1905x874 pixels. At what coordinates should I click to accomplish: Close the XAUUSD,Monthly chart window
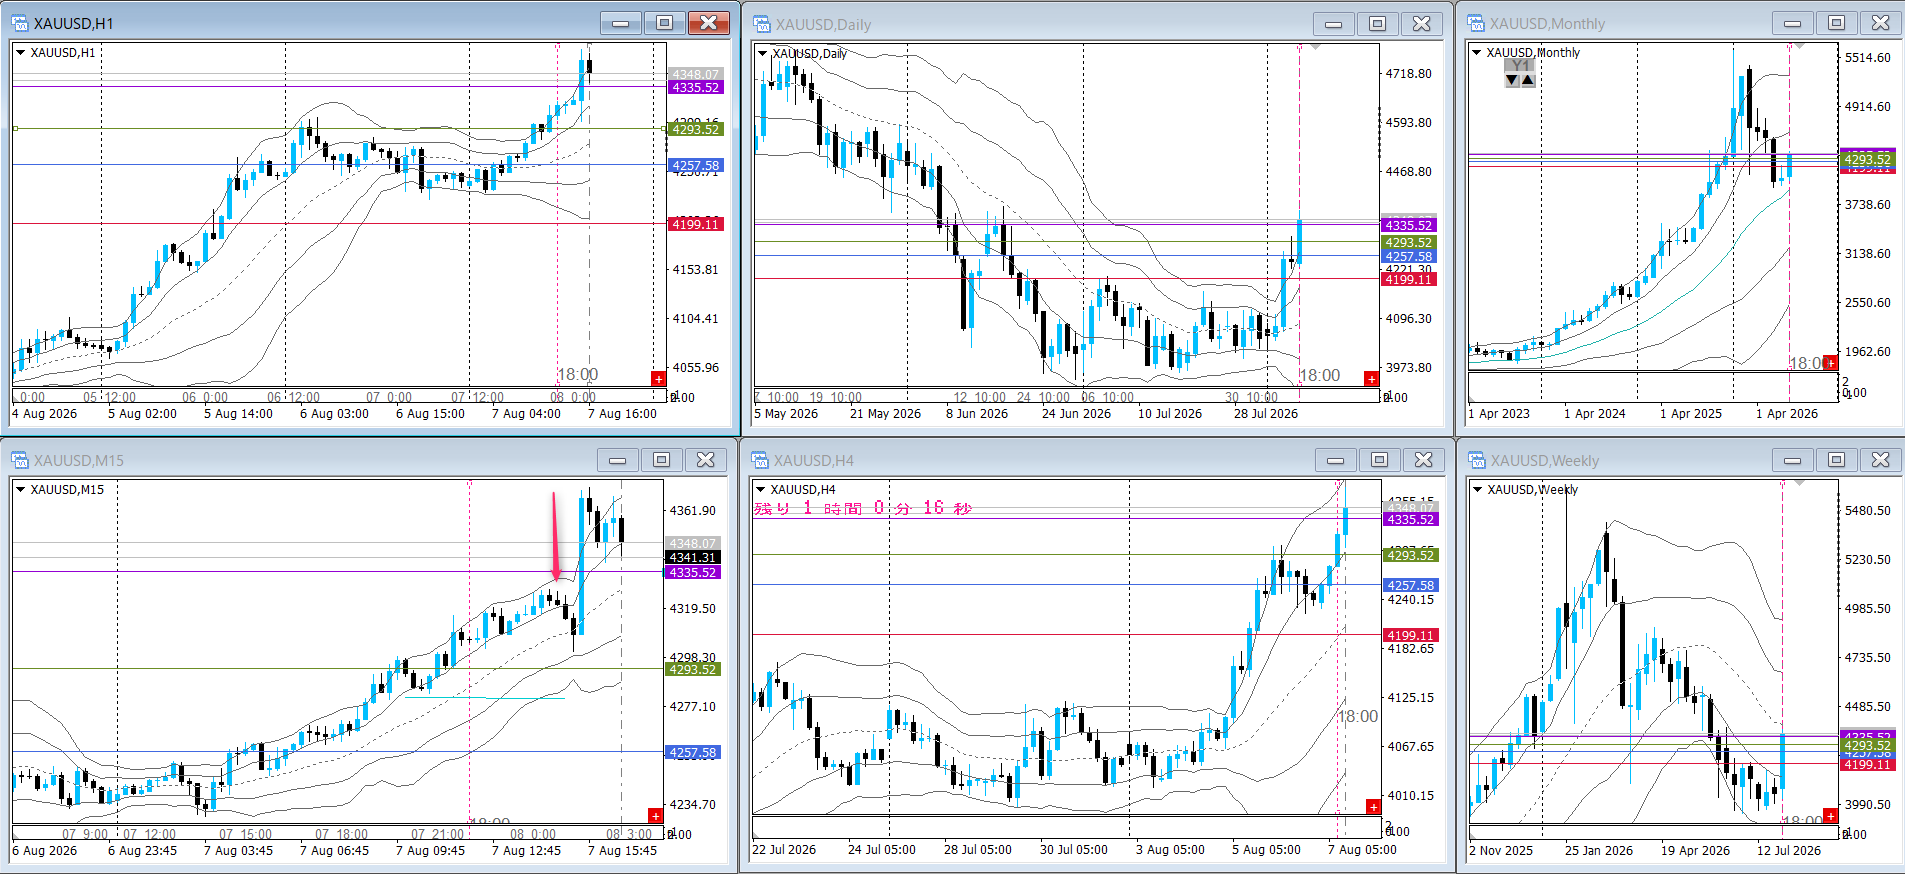click(x=1880, y=23)
